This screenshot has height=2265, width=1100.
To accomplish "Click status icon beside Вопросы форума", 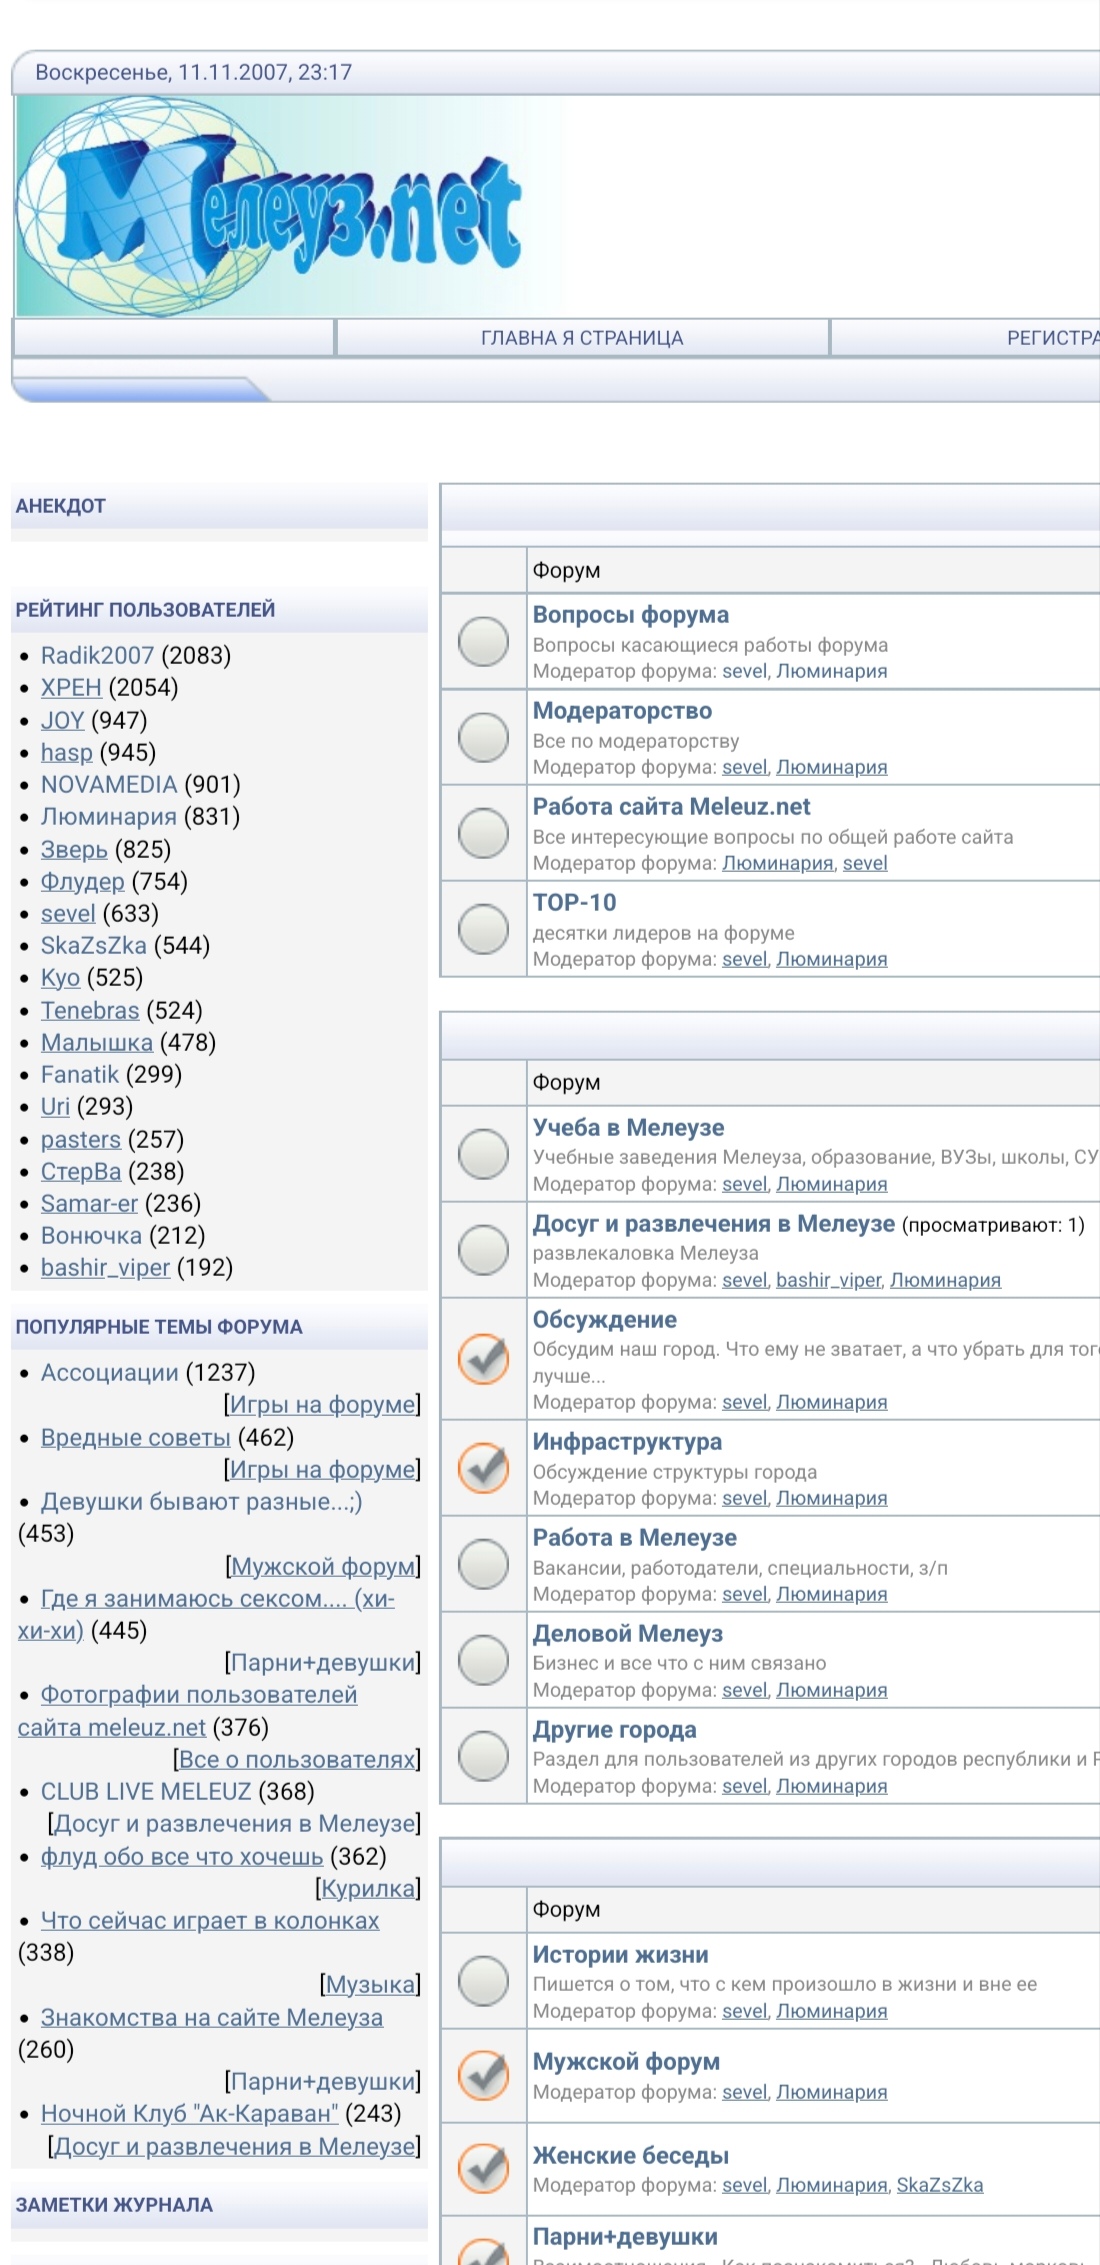I will (x=483, y=641).
